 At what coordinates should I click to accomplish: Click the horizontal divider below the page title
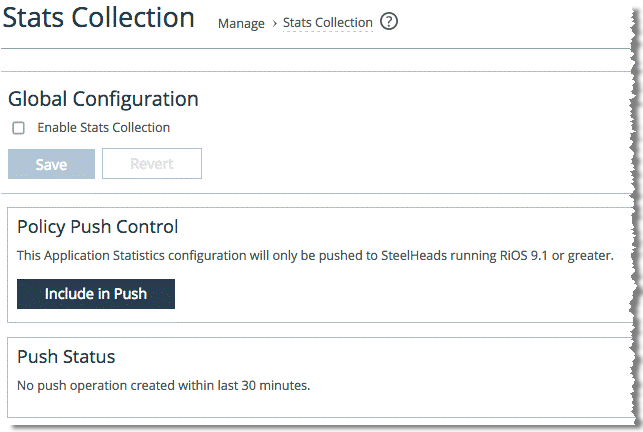[316, 48]
